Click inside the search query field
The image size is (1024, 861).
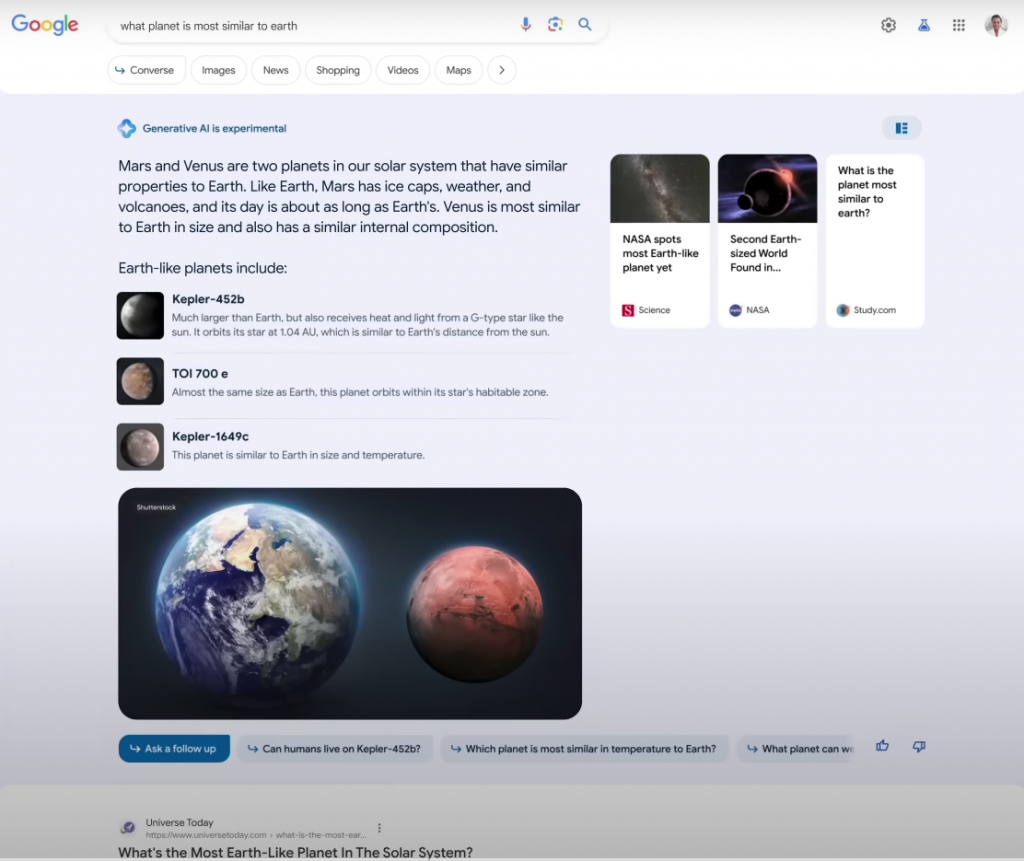click(x=310, y=26)
